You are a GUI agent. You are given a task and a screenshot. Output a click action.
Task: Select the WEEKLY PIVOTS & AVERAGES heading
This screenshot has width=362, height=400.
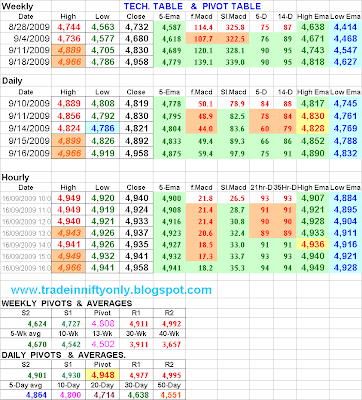67,303
